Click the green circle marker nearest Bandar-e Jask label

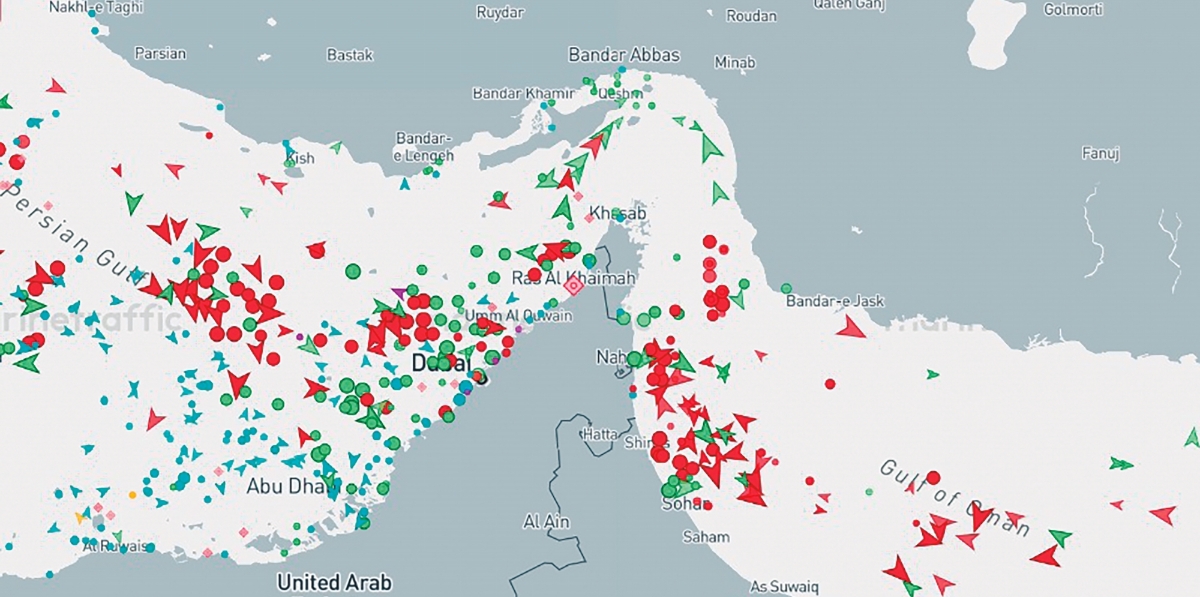point(786,288)
